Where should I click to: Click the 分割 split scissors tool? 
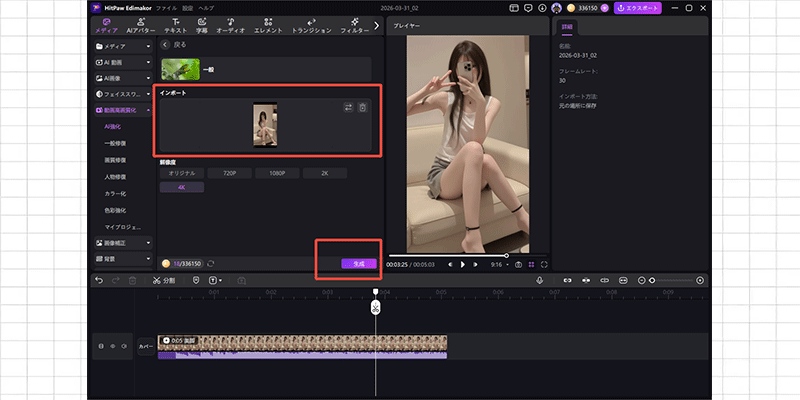(x=164, y=281)
